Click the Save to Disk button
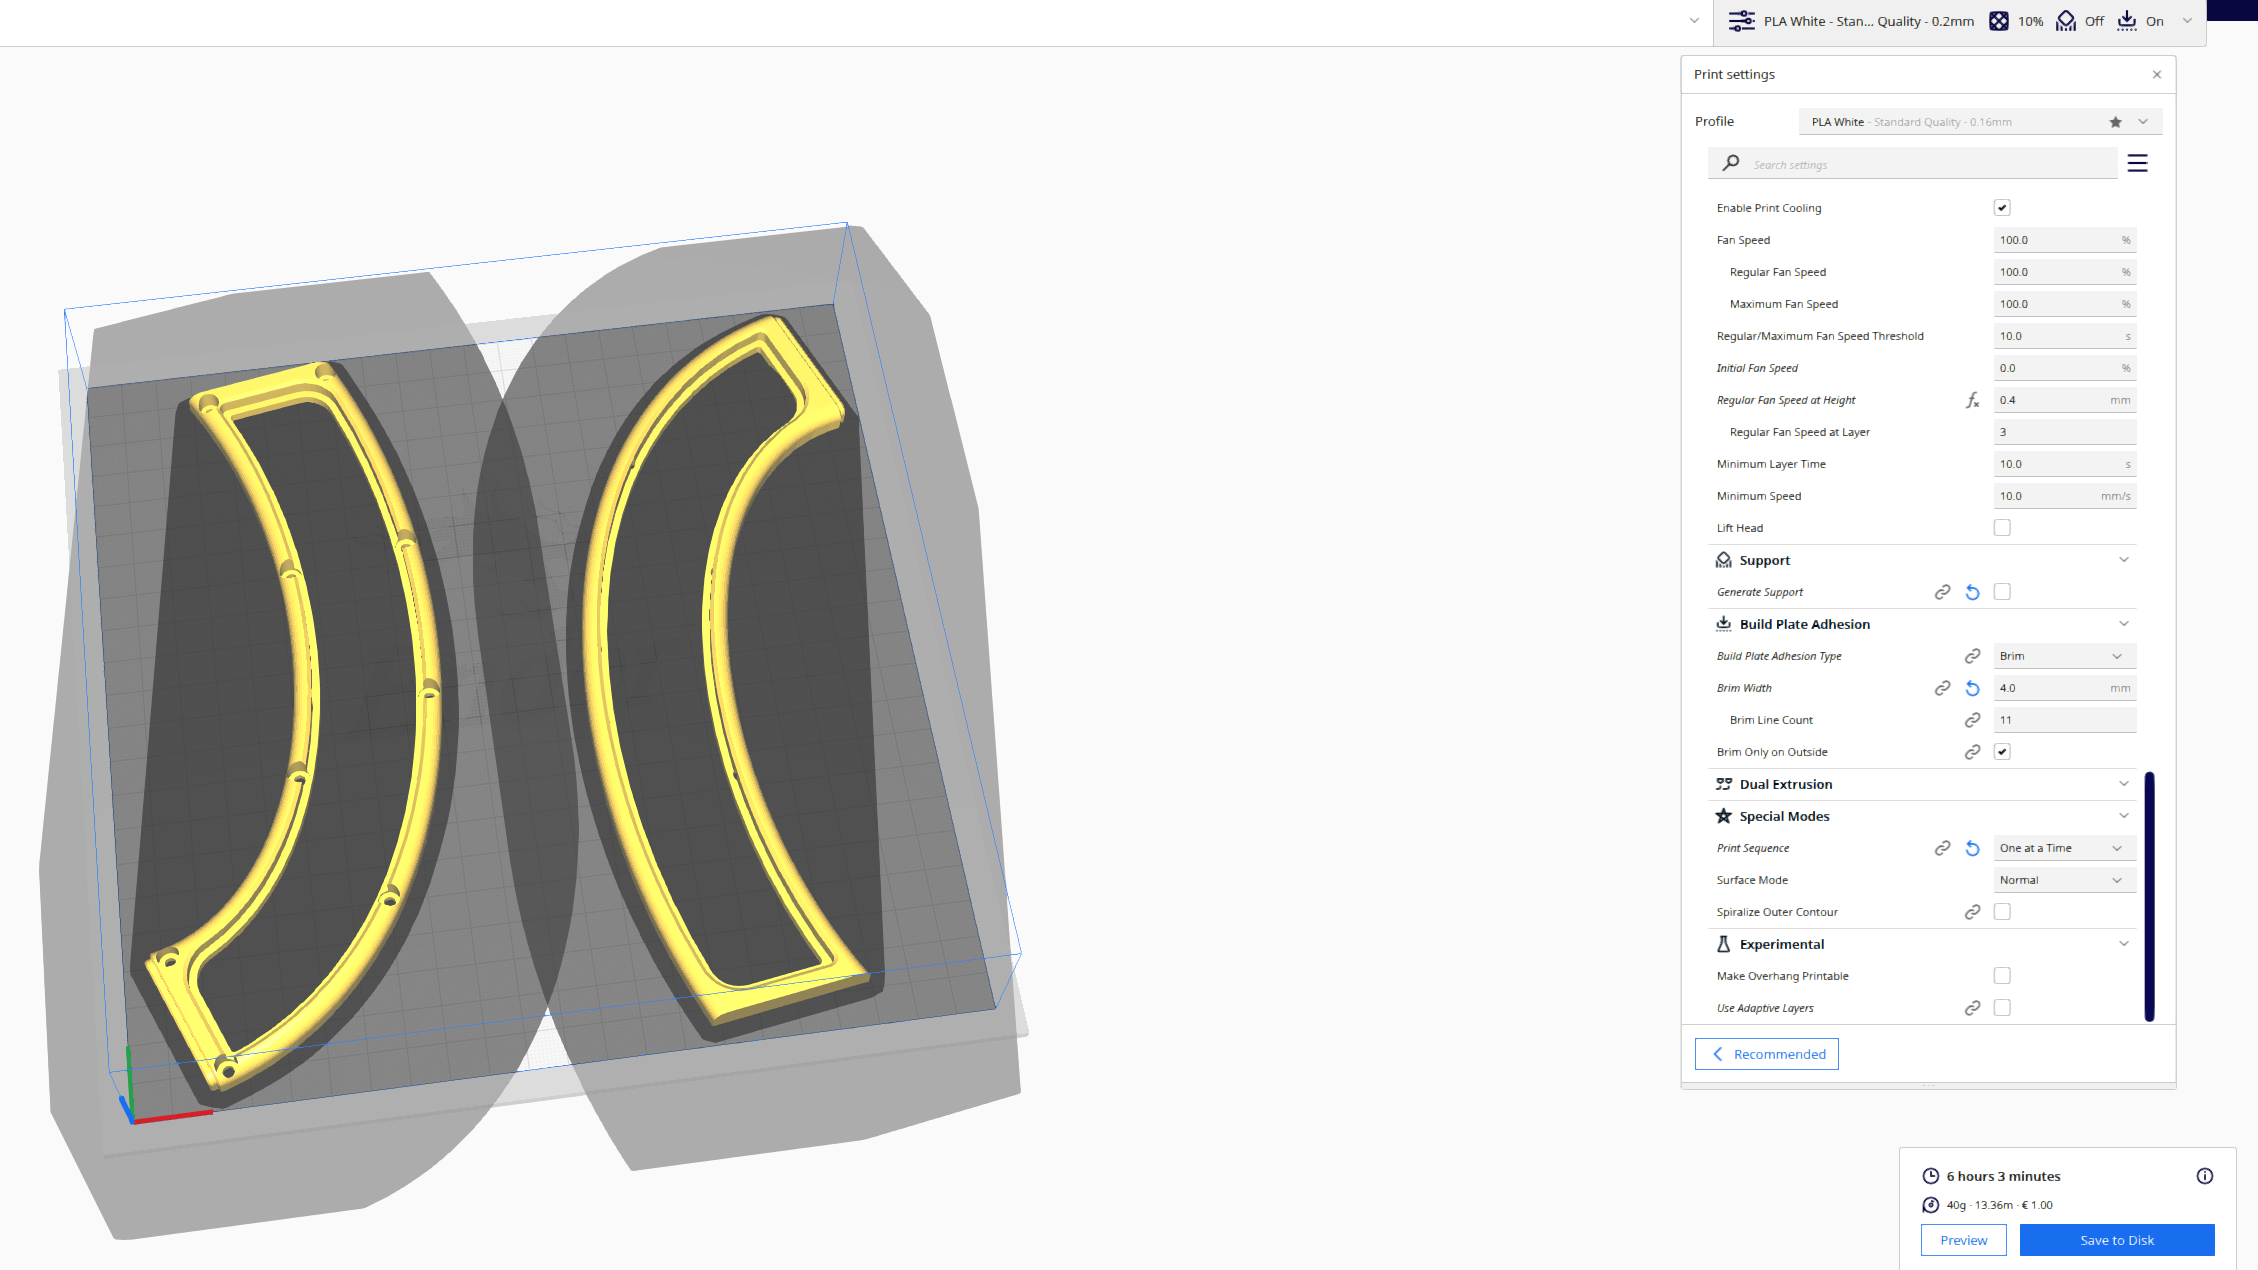 (x=2117, y=1239)
